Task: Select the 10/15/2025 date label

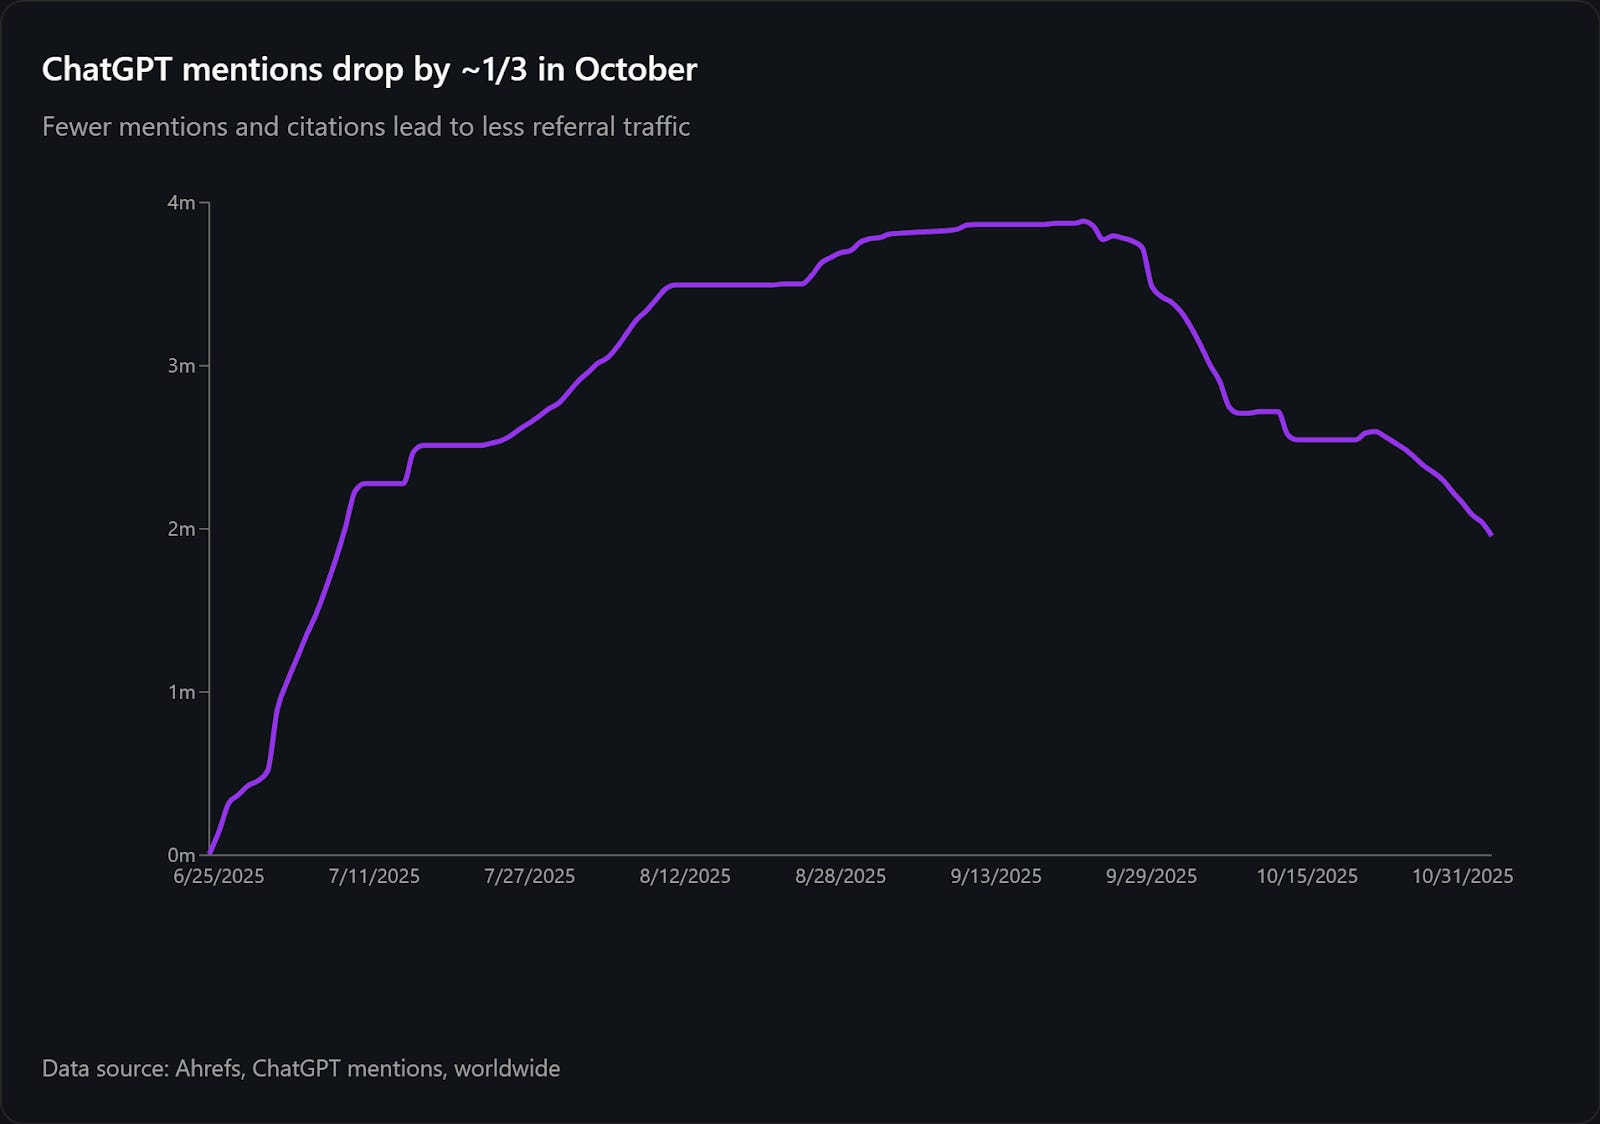Action: coord(1307,876)
